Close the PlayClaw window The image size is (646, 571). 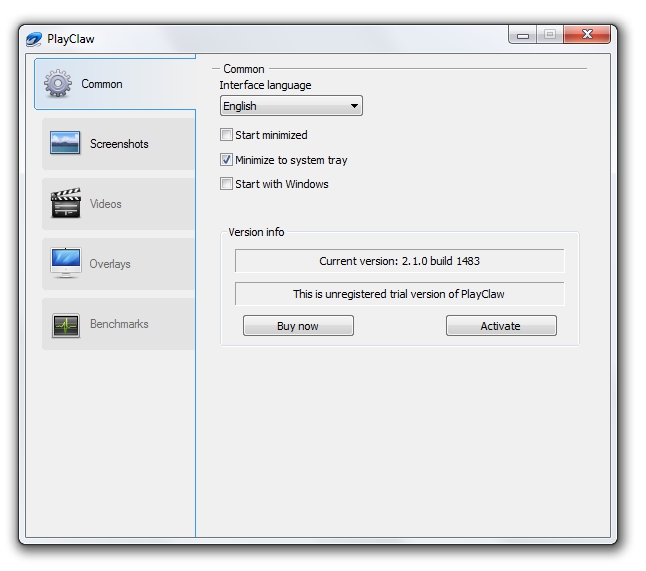pos(587,34)
